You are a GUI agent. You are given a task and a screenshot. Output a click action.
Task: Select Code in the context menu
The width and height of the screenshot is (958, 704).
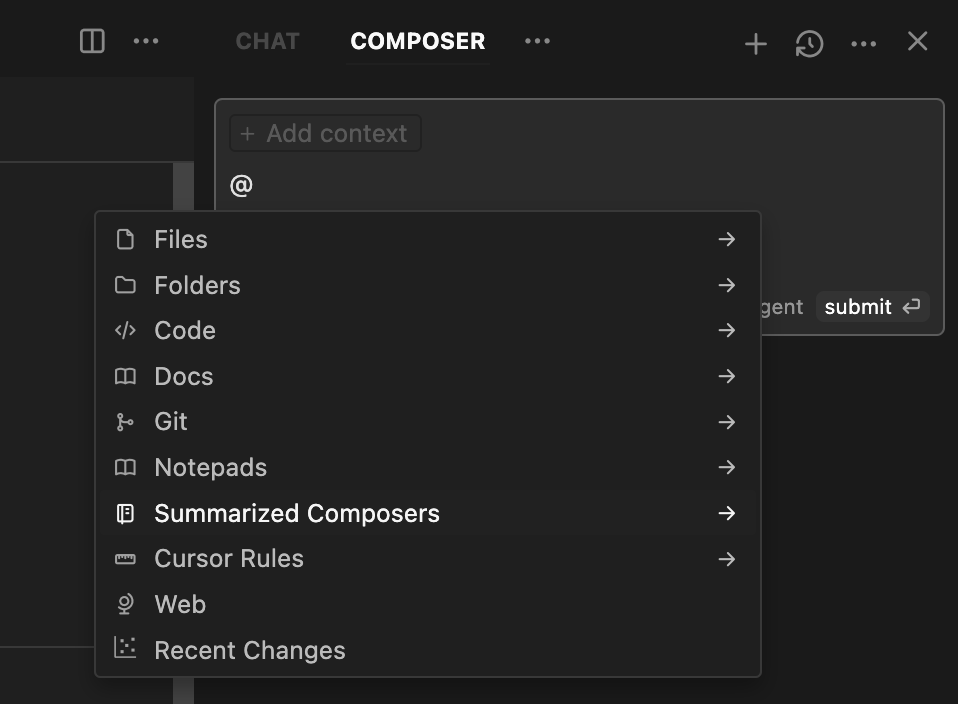(x=185, y=331)
